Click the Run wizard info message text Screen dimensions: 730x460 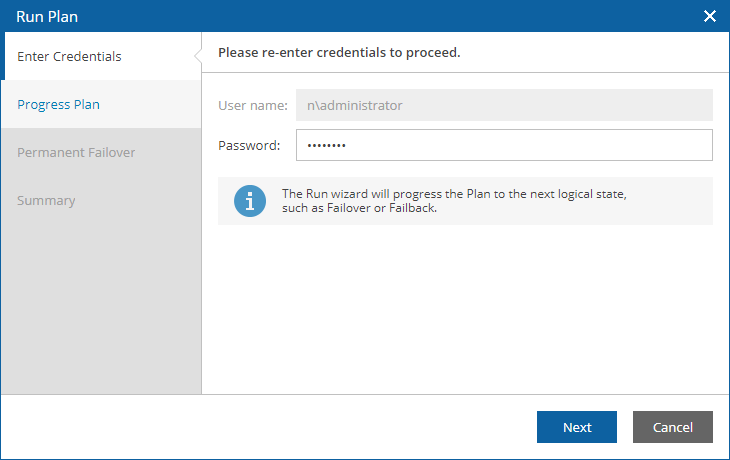454,201
